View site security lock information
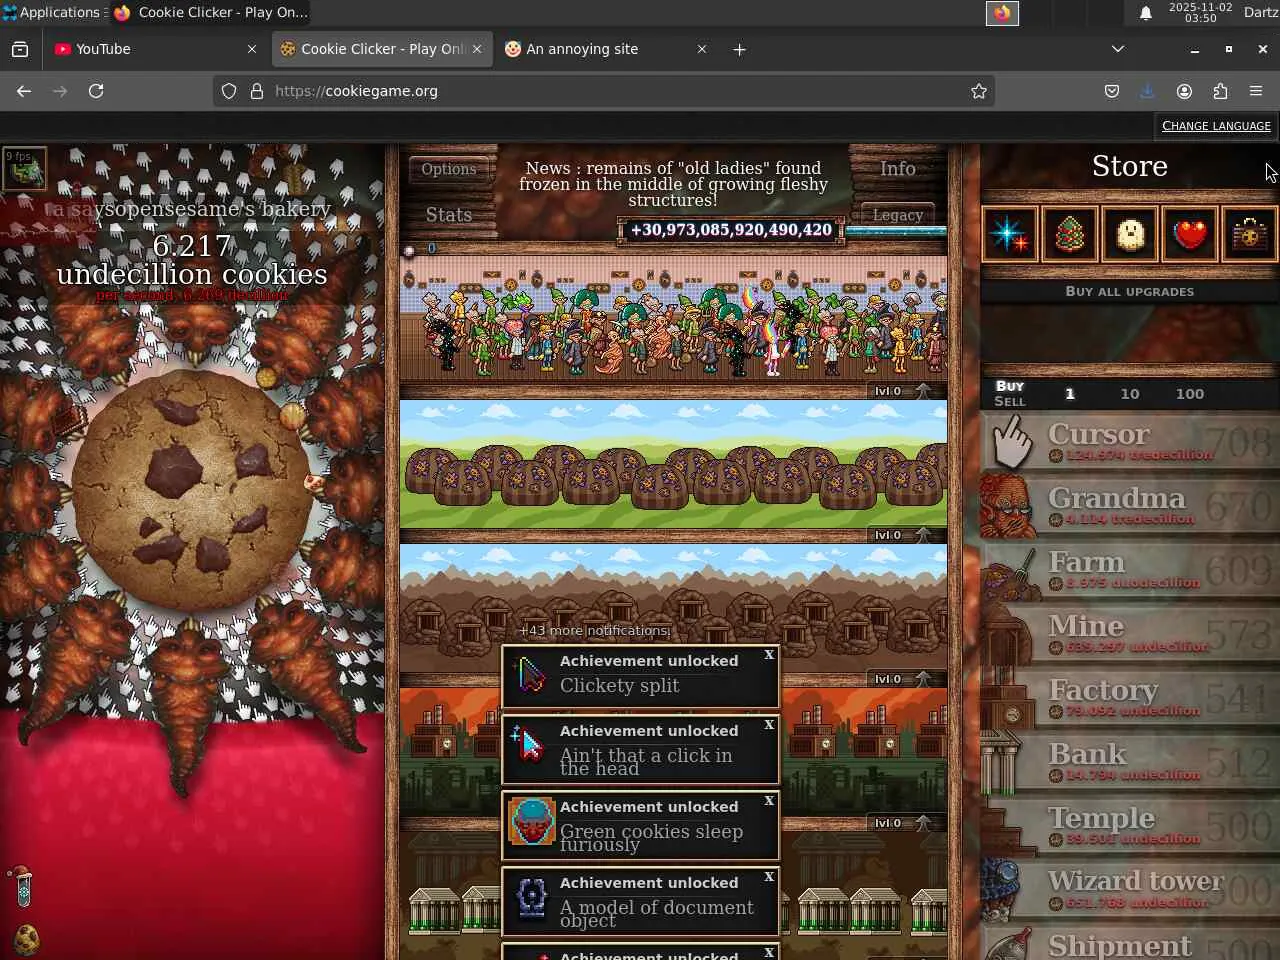 (x=257, y=91)
